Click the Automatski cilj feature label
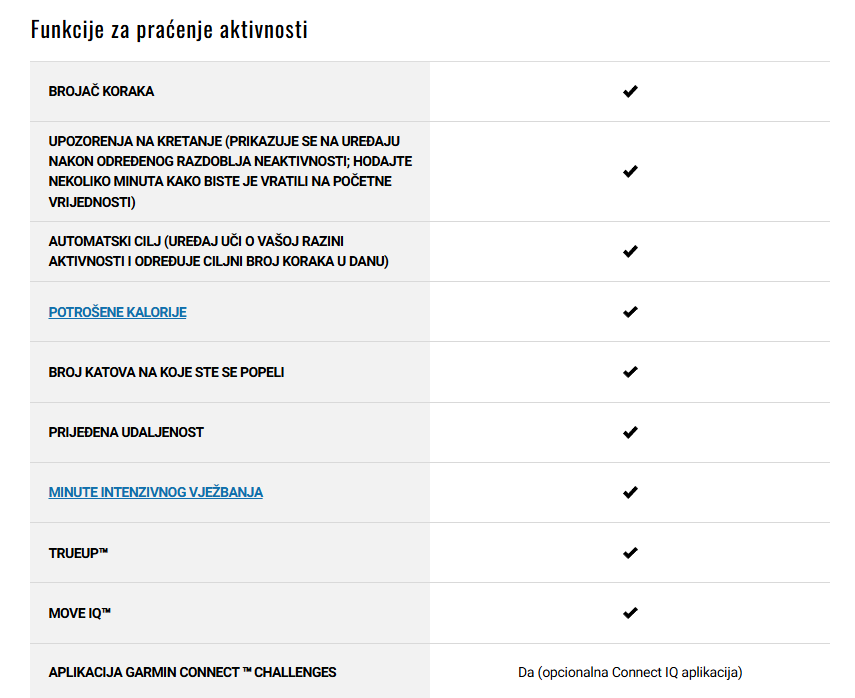Screen dimensions: 855x698 pos(218,251)
